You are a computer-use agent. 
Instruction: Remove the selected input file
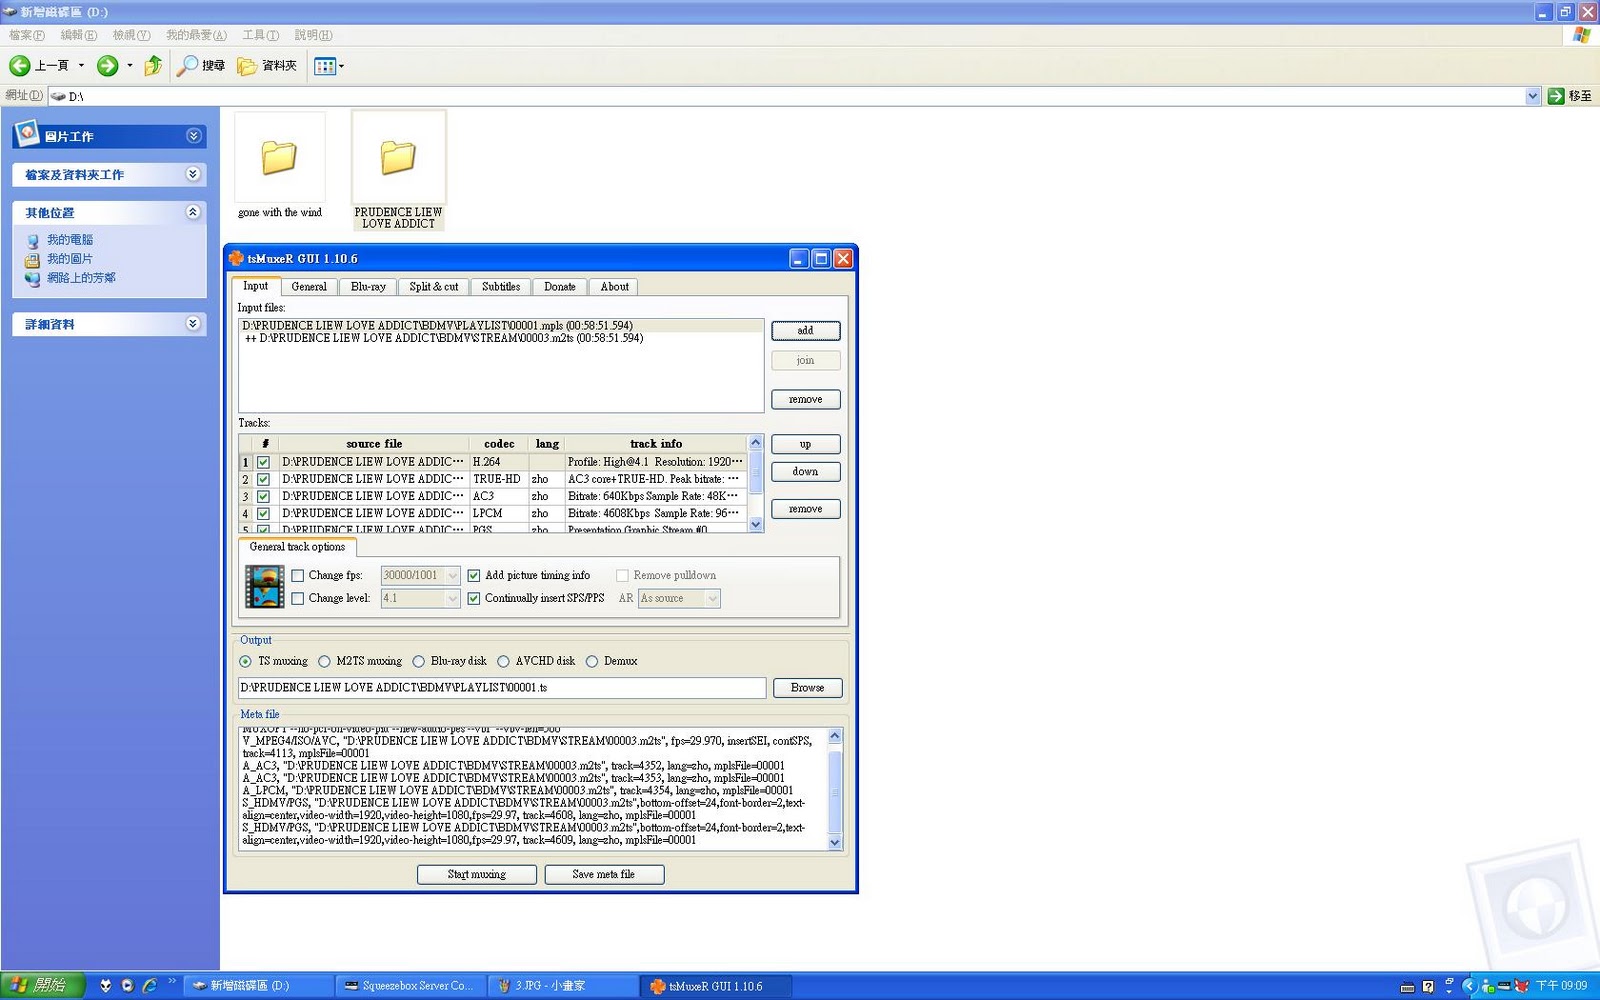point(805,400)
